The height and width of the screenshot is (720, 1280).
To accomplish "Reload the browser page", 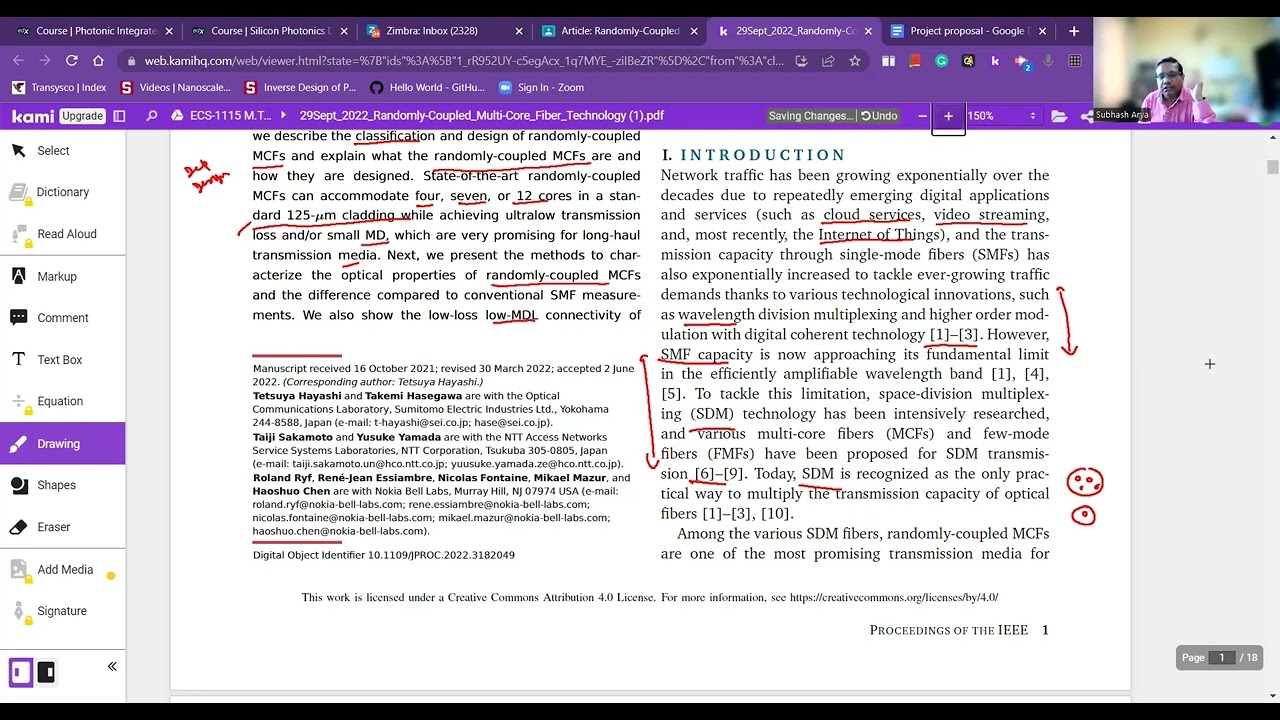I will (x=72, y=61).
